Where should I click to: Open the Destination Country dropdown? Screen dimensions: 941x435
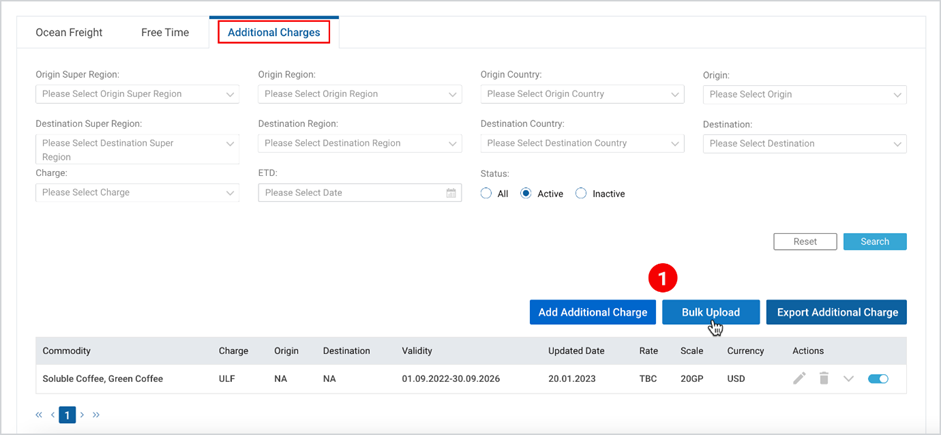582,143
